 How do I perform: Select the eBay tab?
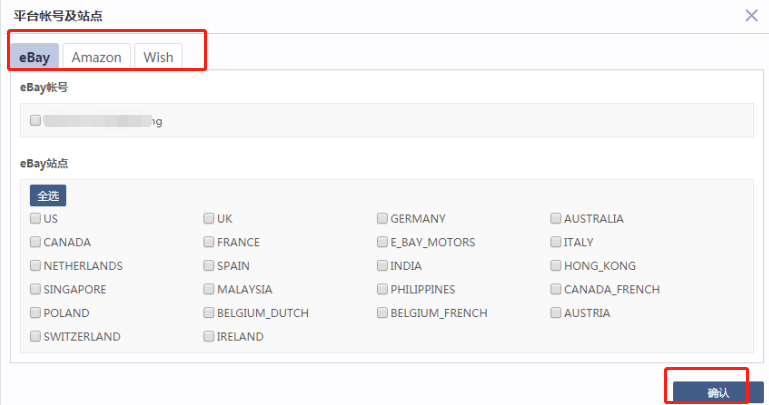click(x=34, y=56)
